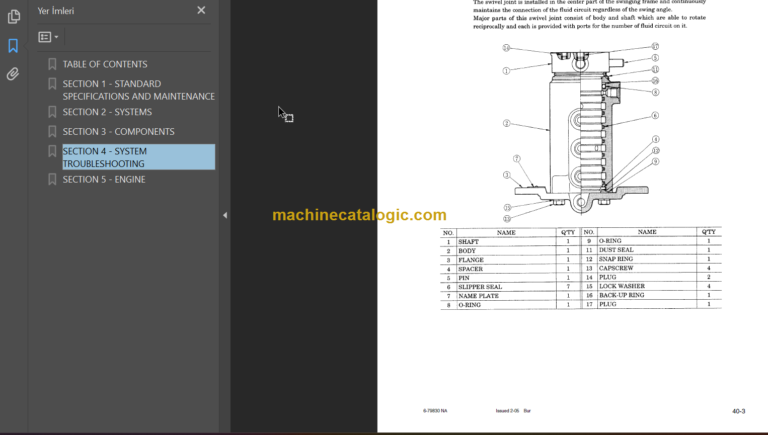The height and width of the screenshot is (435, 768).
Task: Click CAPSCREW table entry
Action: (616, 268)
